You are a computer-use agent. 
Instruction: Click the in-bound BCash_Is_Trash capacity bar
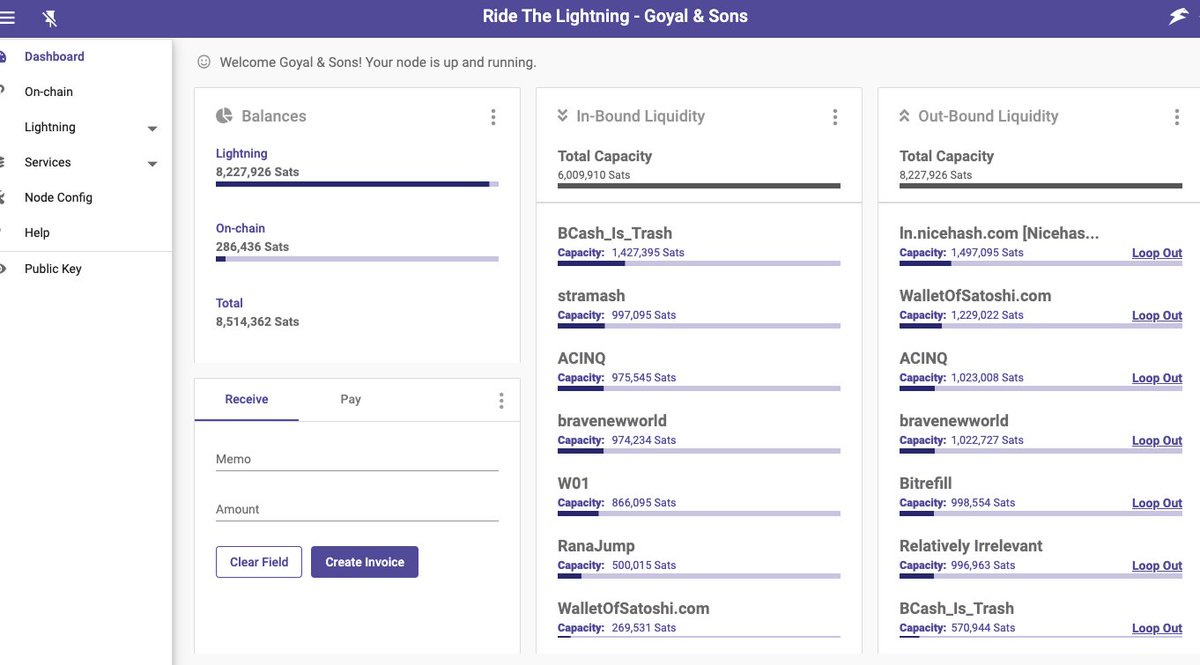click(699, 263)
